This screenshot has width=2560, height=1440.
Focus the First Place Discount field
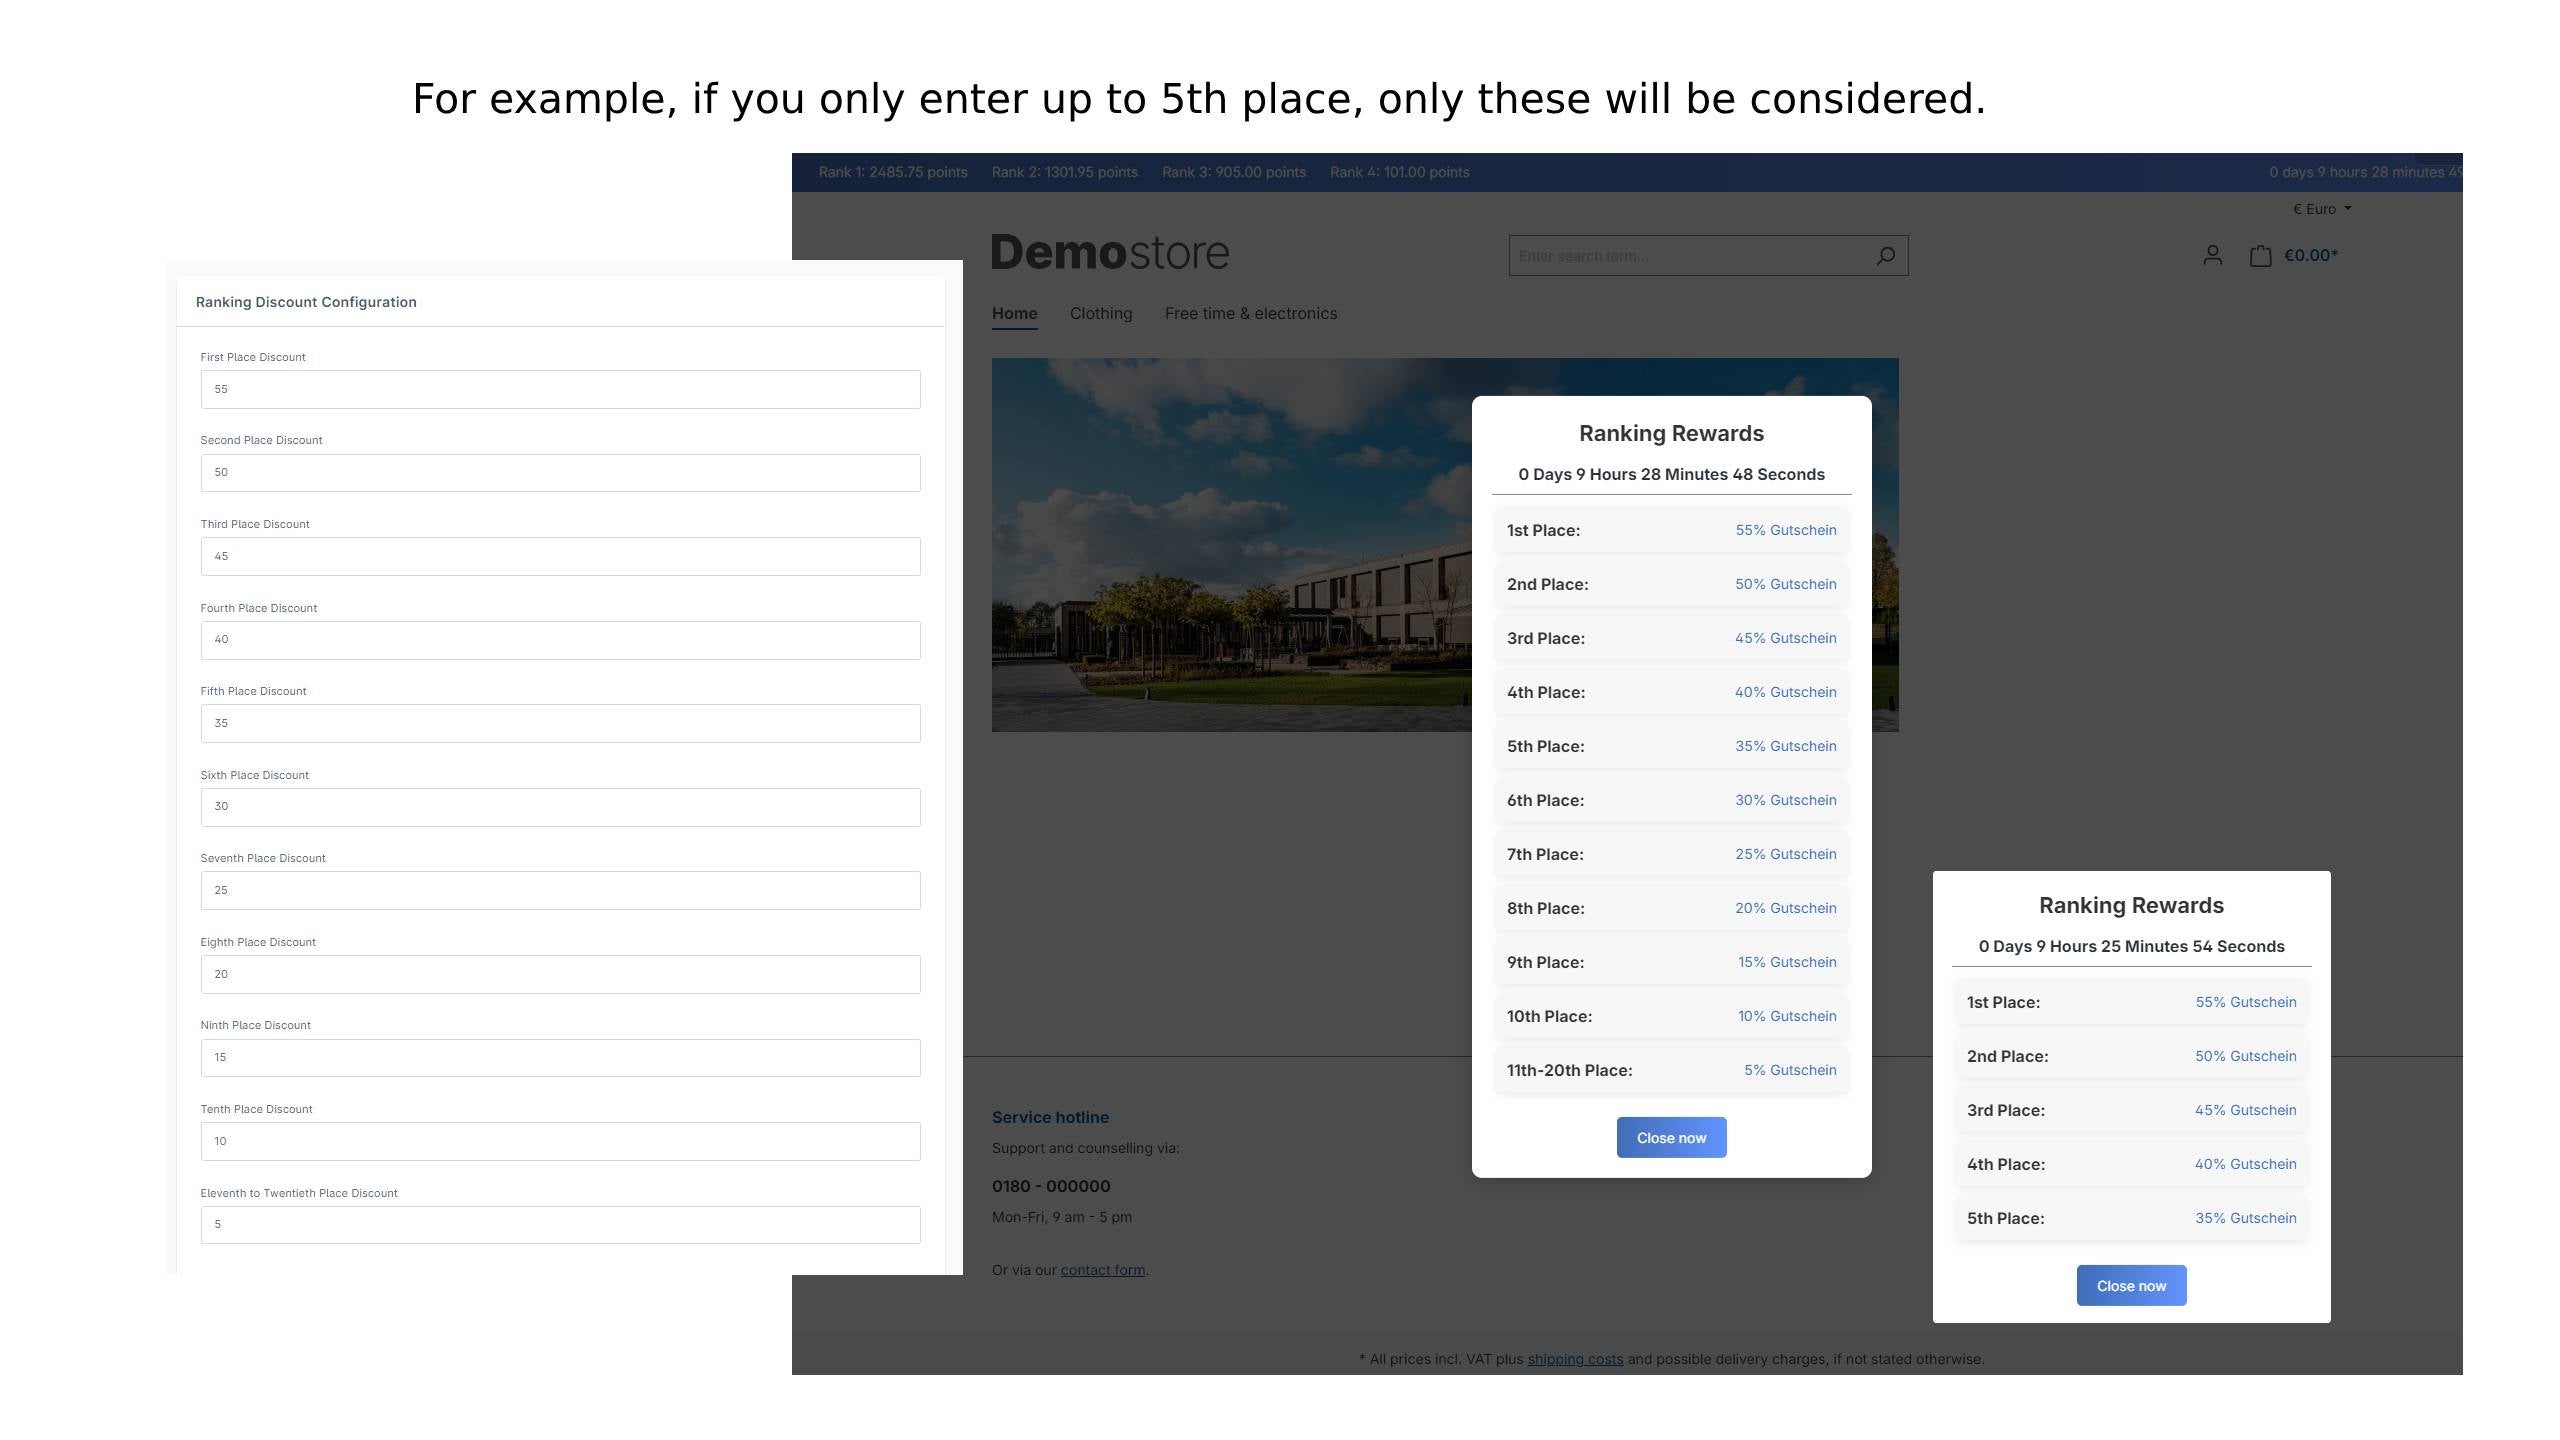point(560,389)
